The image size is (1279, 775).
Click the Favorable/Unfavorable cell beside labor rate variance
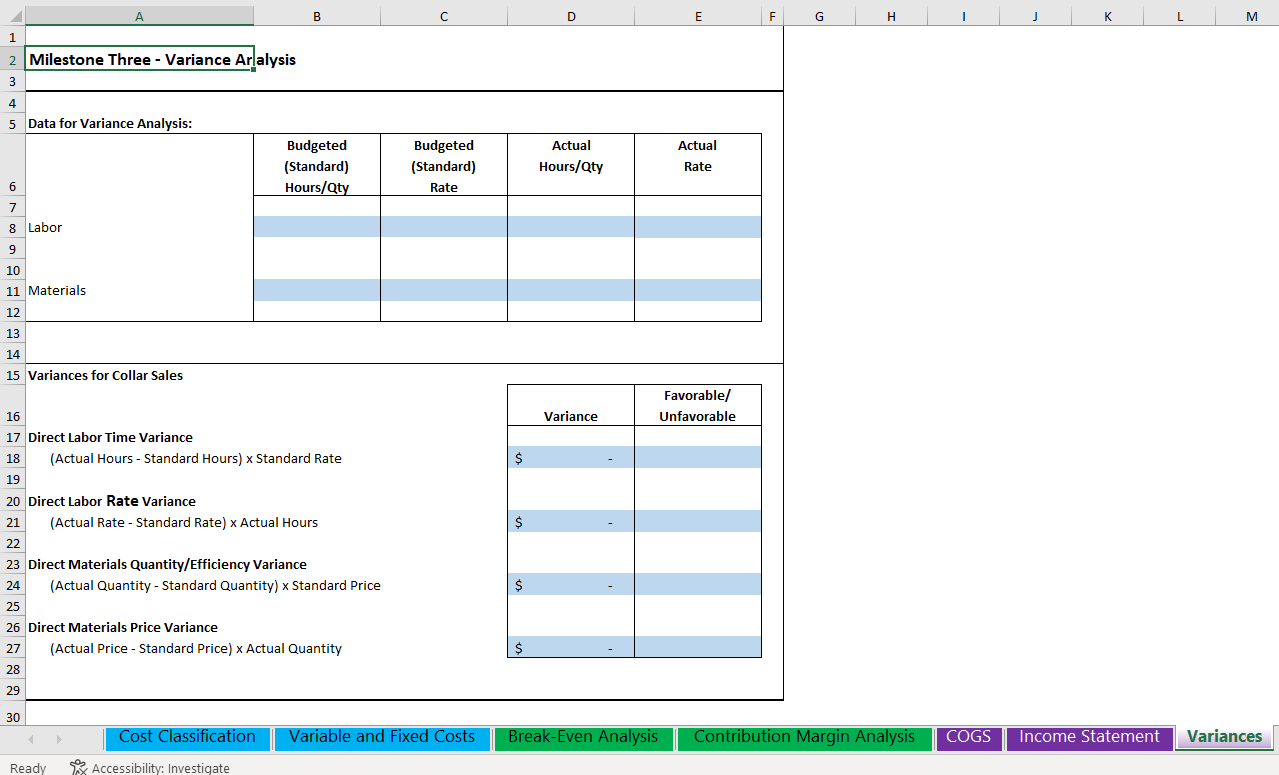697,520
